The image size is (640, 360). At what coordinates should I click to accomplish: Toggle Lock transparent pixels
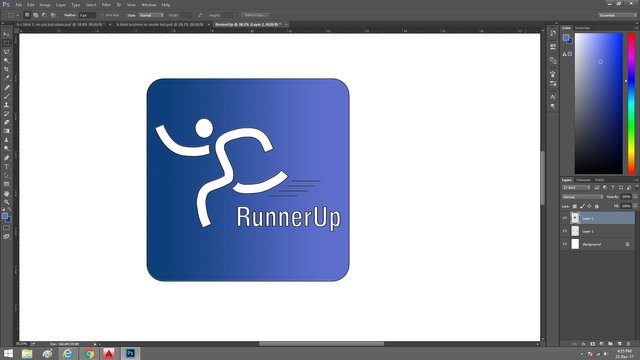tap(574, 207)
